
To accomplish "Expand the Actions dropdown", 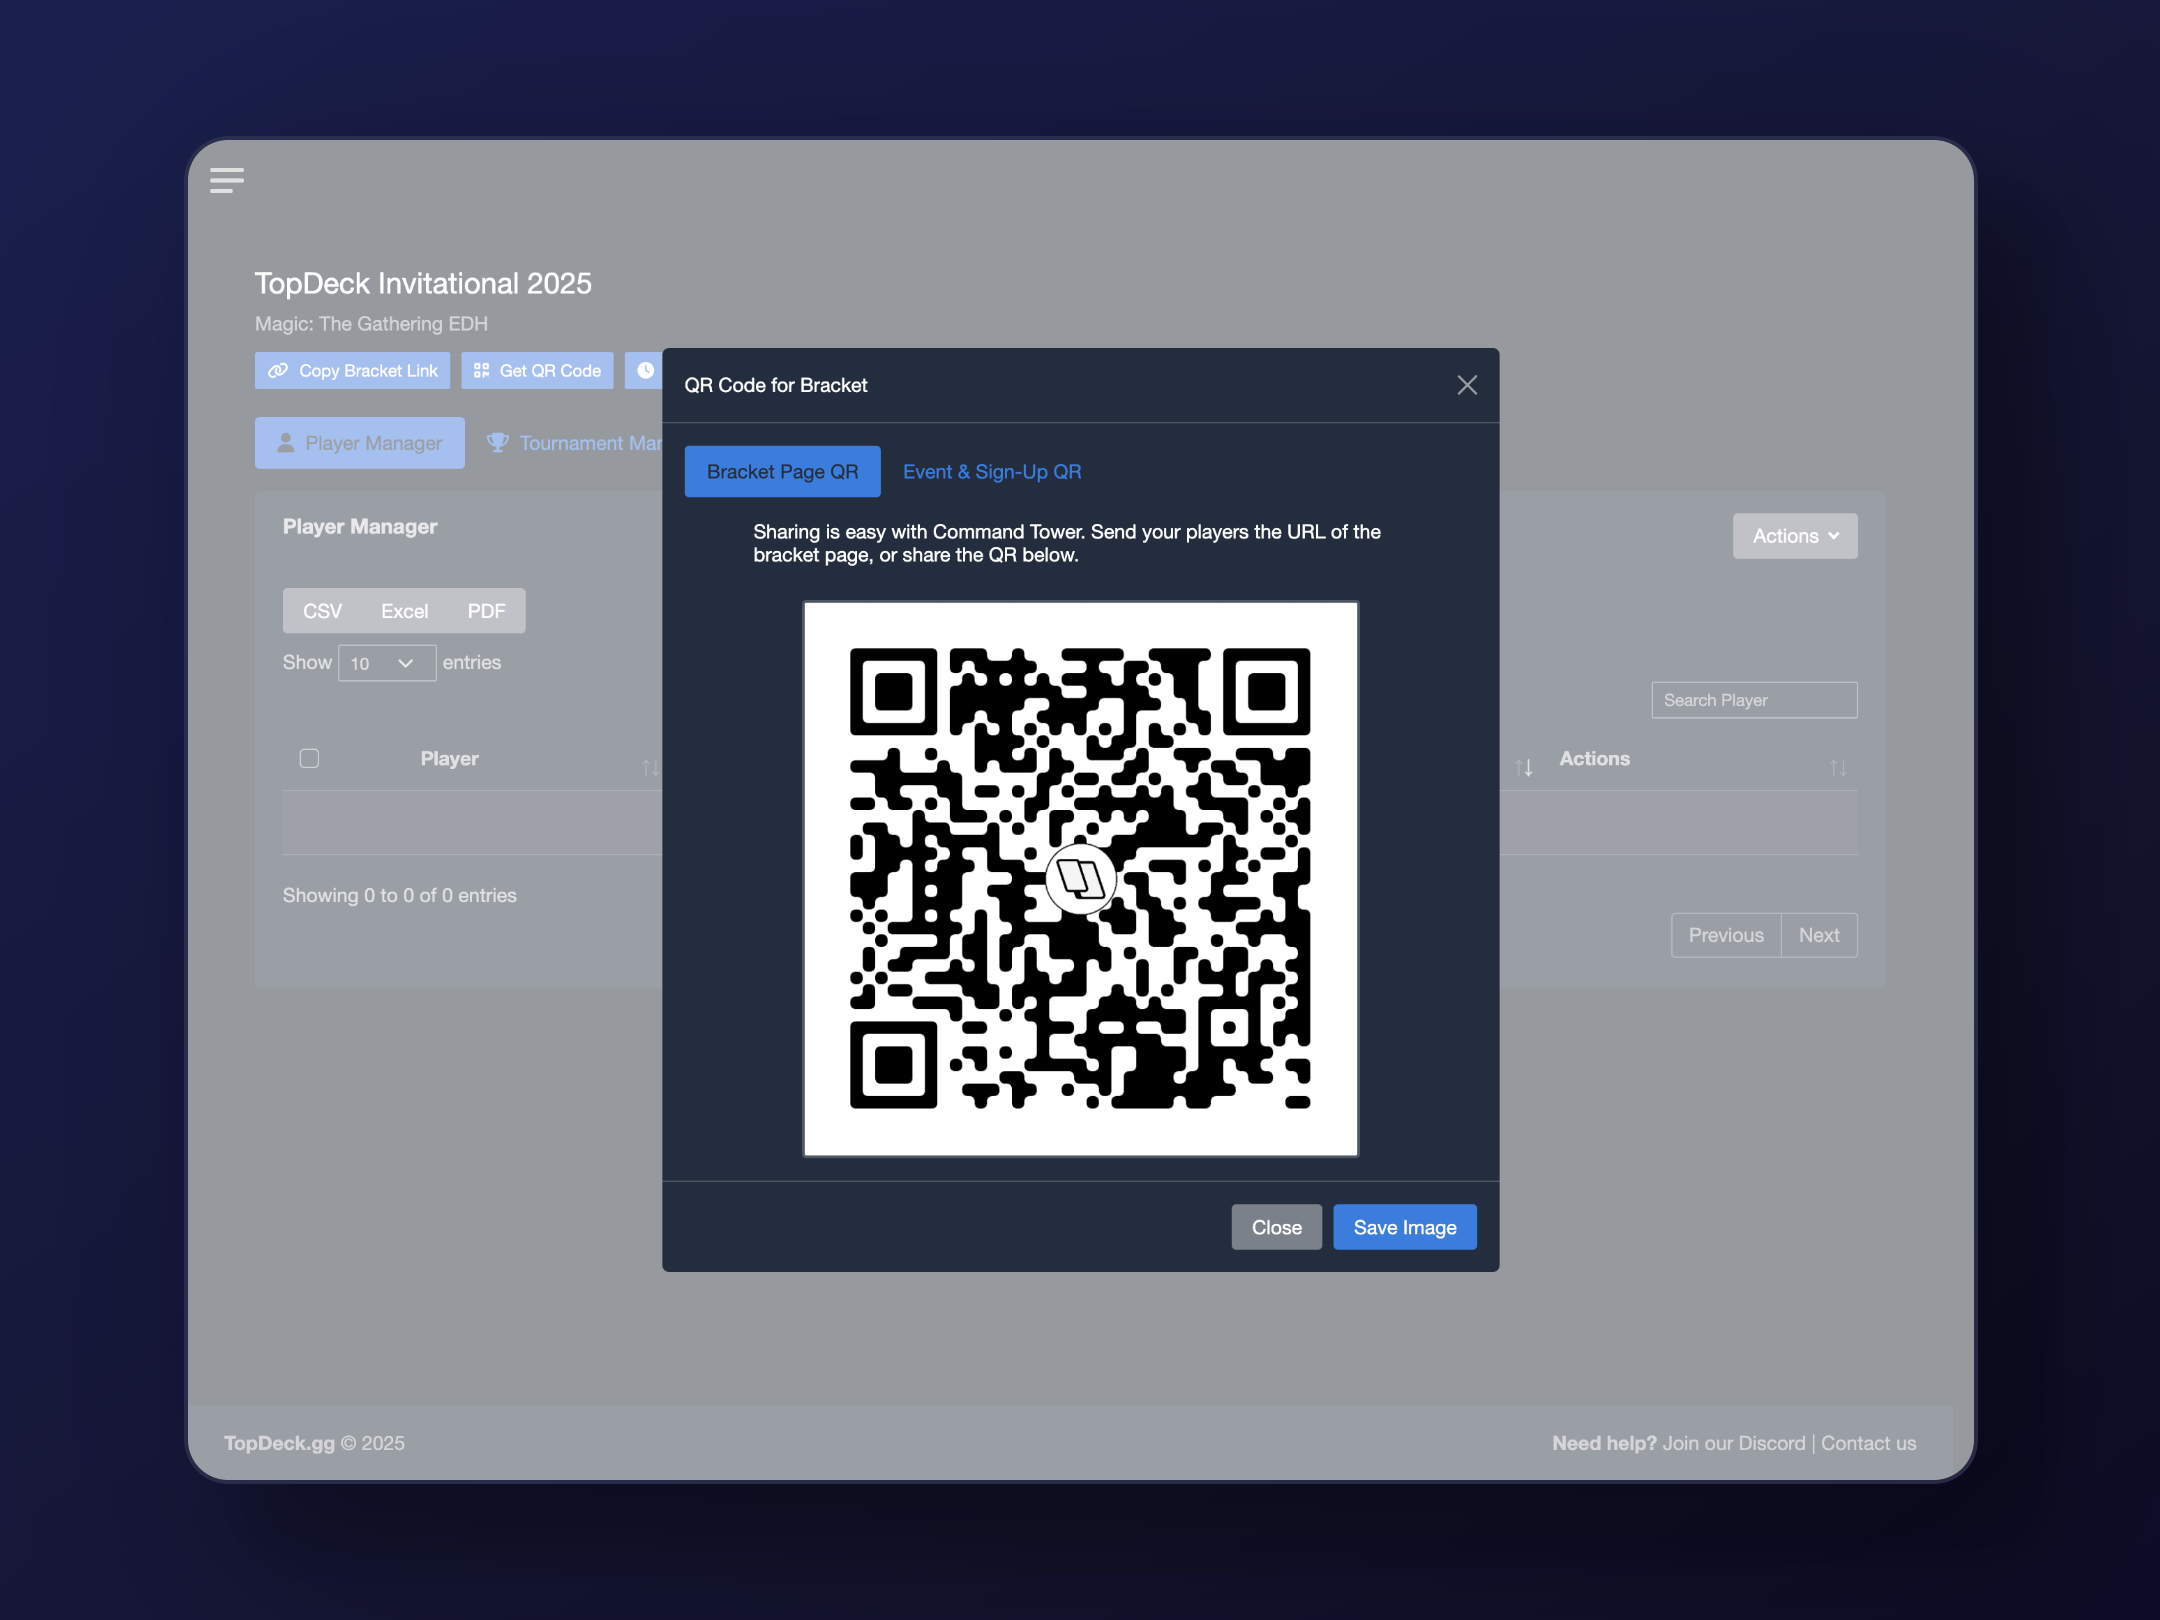I will (1794, 536).
